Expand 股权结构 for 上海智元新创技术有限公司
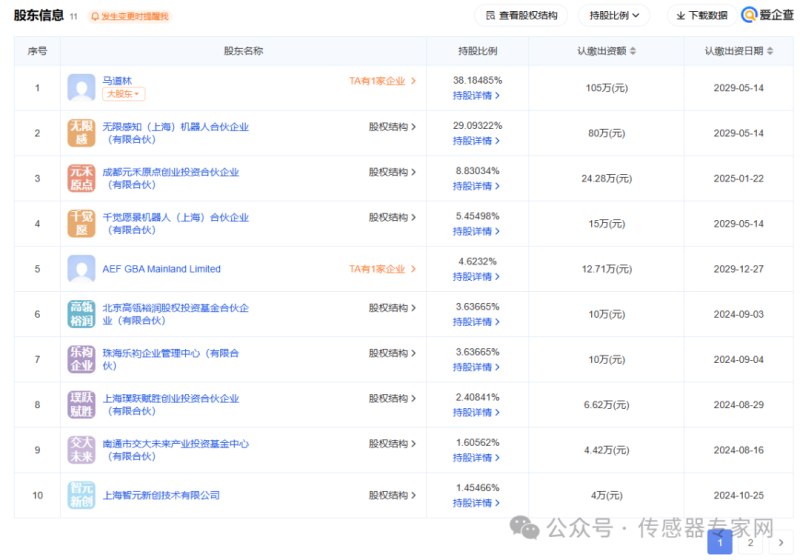This screenshot has width=800, height=560. 392,495
